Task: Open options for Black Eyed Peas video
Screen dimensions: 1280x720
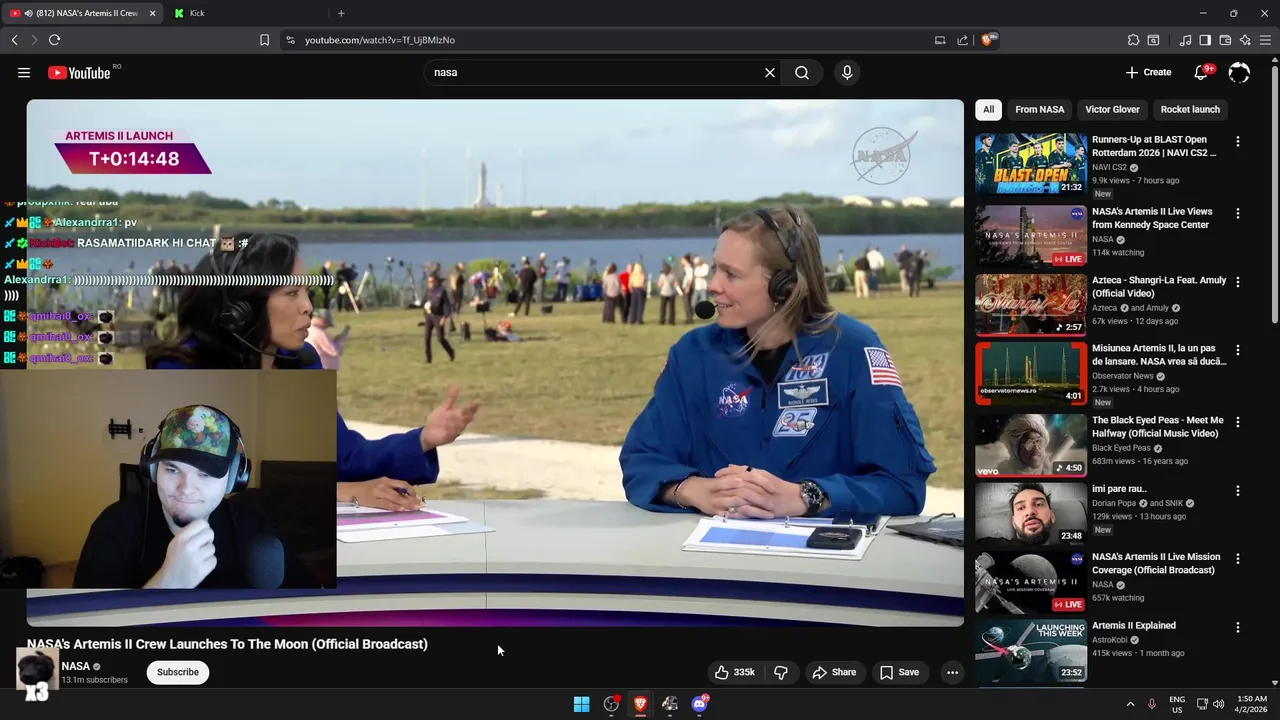Action: (1237, 423)
